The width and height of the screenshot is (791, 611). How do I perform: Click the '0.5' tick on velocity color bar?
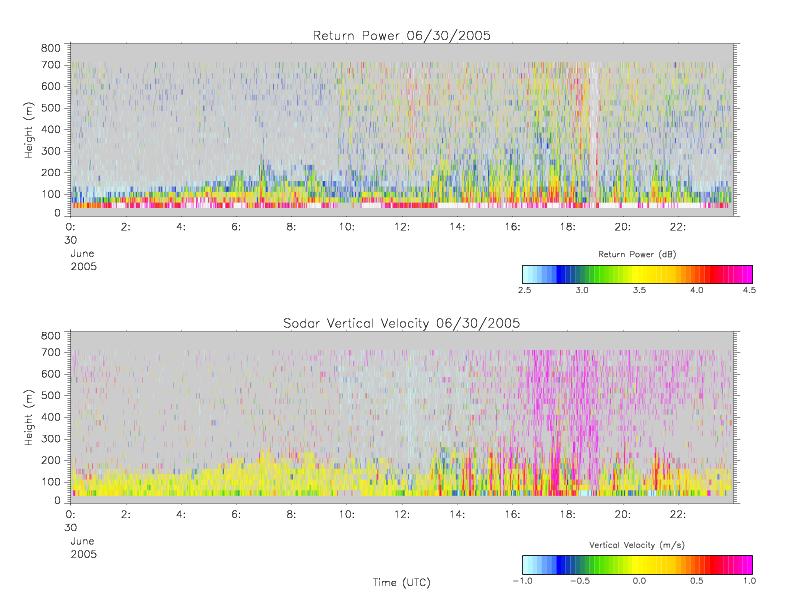(x=697, y=581)
